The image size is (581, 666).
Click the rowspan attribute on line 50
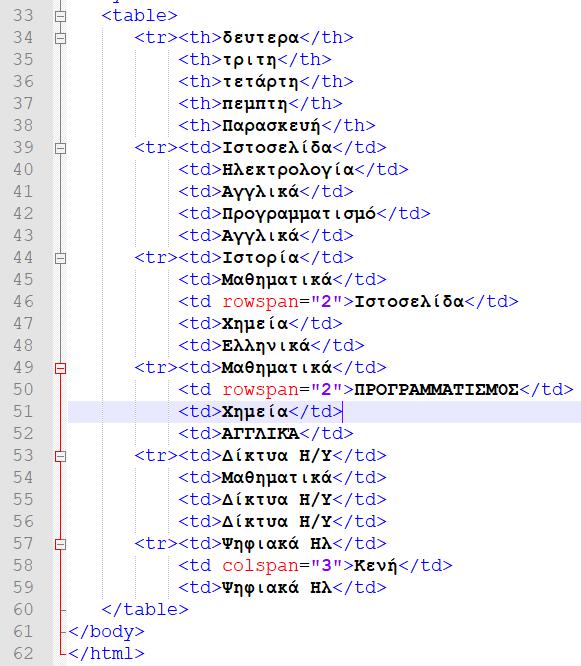point(261,390)
